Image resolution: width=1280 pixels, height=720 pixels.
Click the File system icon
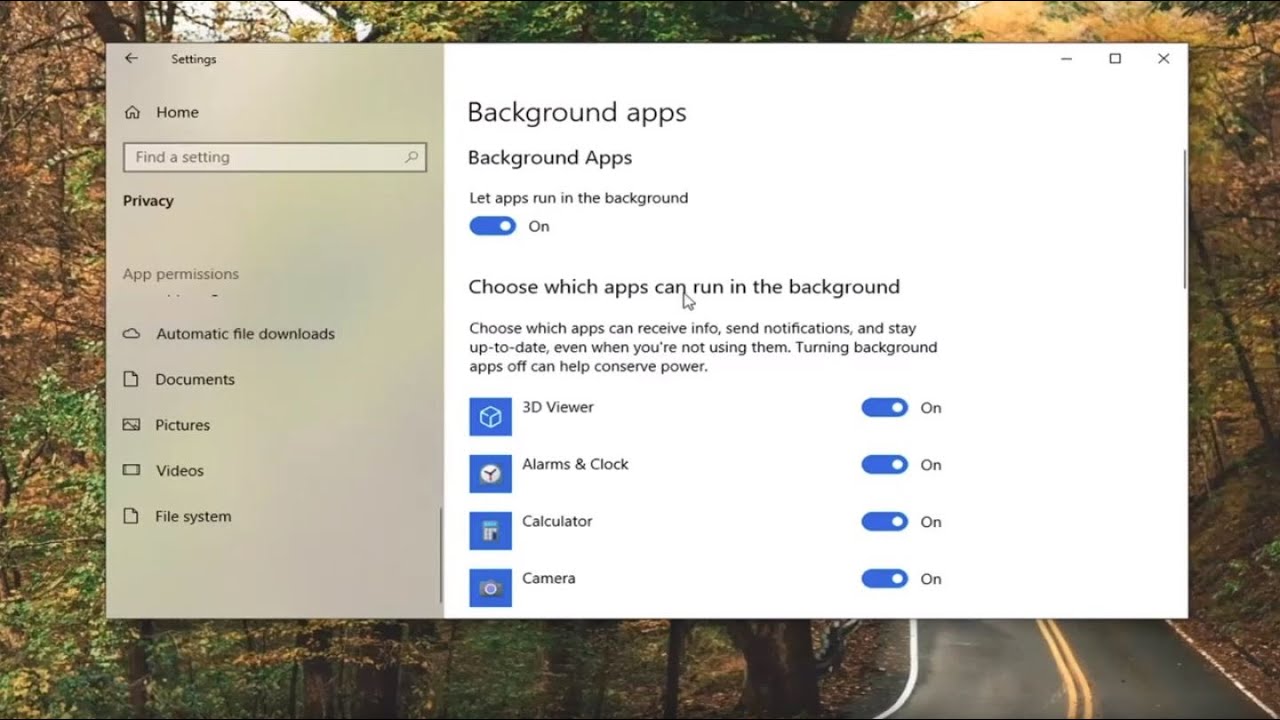pos(131,516)
